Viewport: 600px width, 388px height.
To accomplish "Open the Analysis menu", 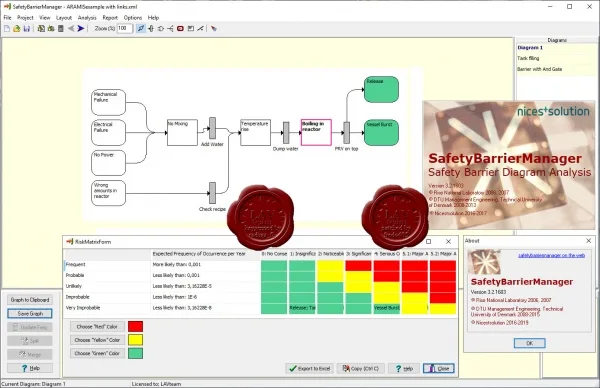I will [x=87, y=18].
